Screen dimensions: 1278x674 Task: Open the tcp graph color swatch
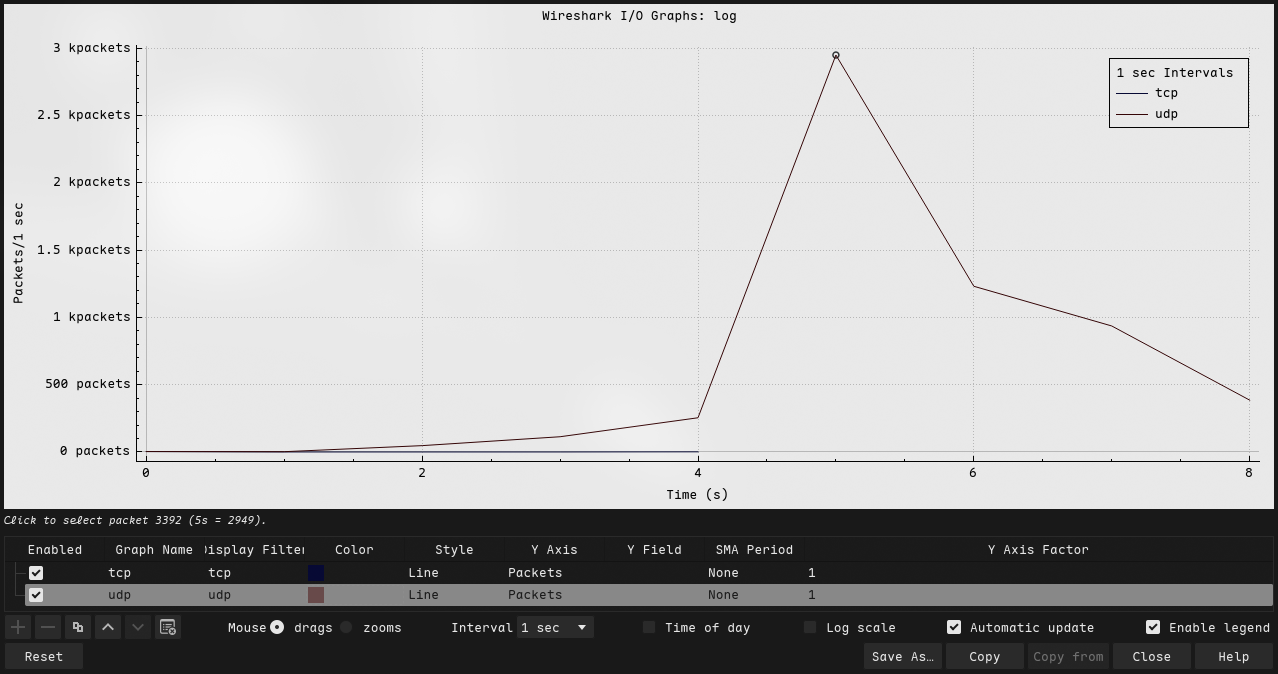click(x=316, y=573)
